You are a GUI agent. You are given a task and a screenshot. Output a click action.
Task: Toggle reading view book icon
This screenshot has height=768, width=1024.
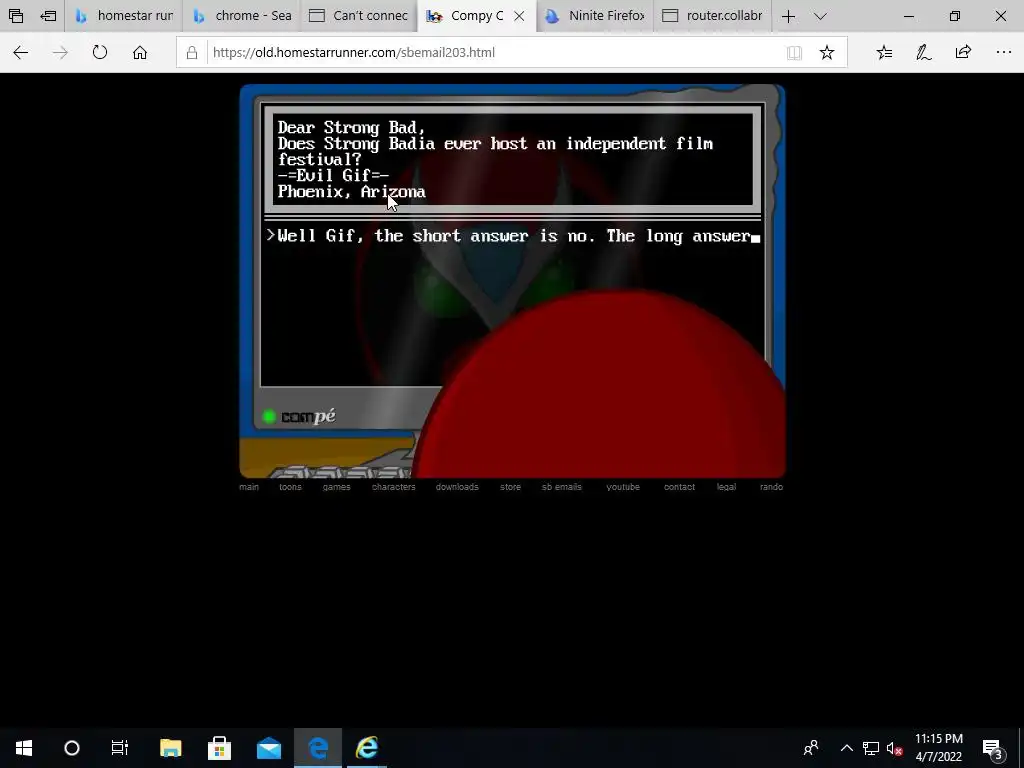click(794, 52)
